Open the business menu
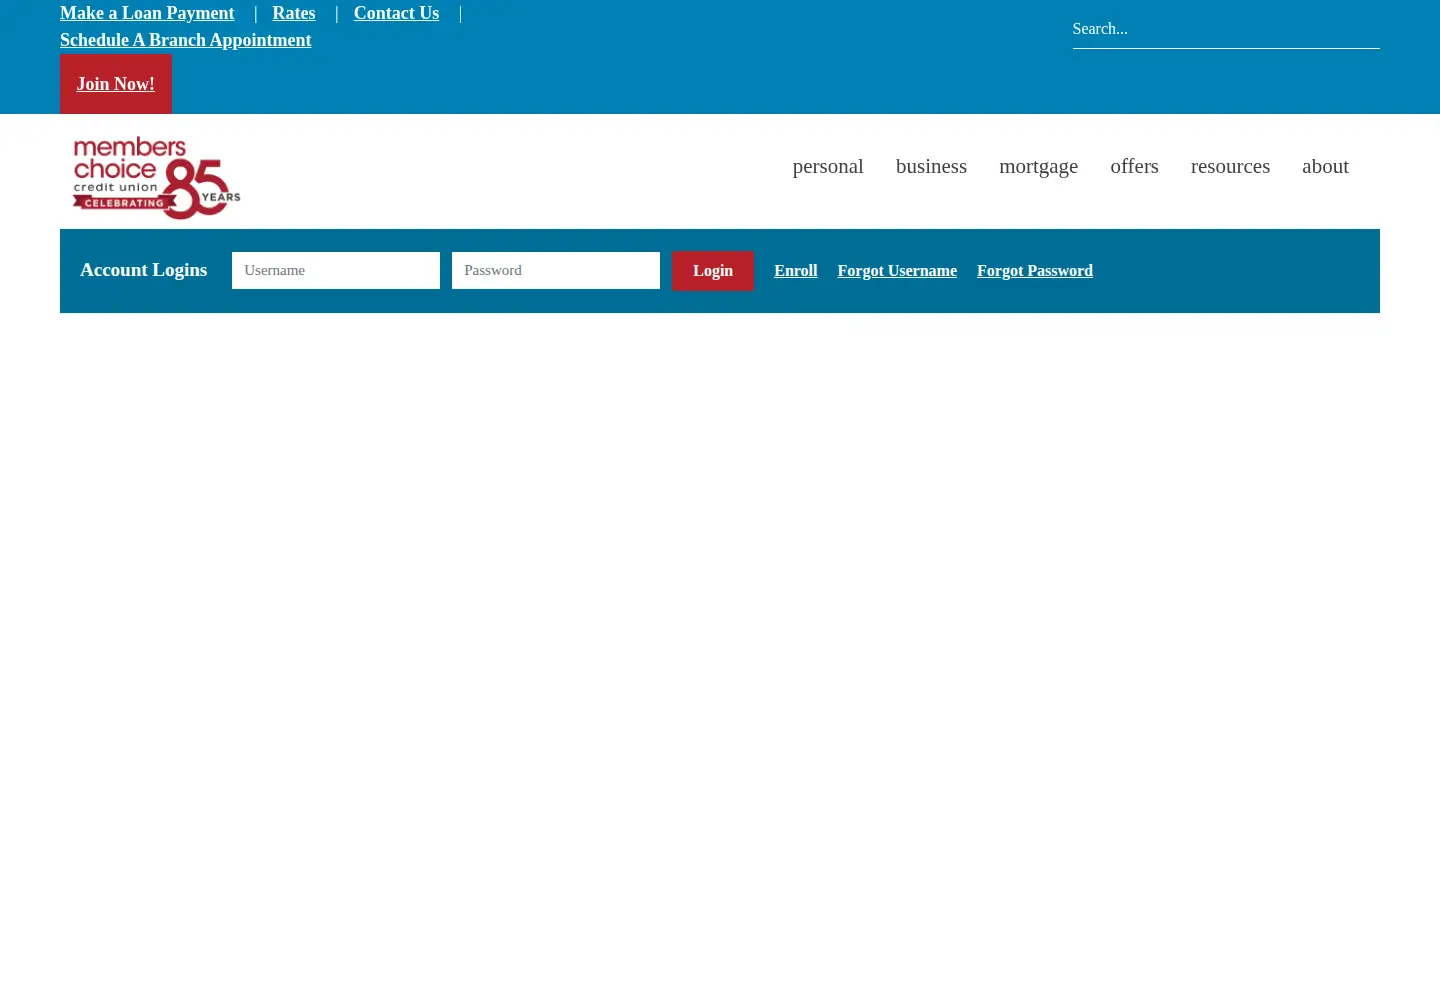Screen dimensions: 1440x1000 [931, 166]
